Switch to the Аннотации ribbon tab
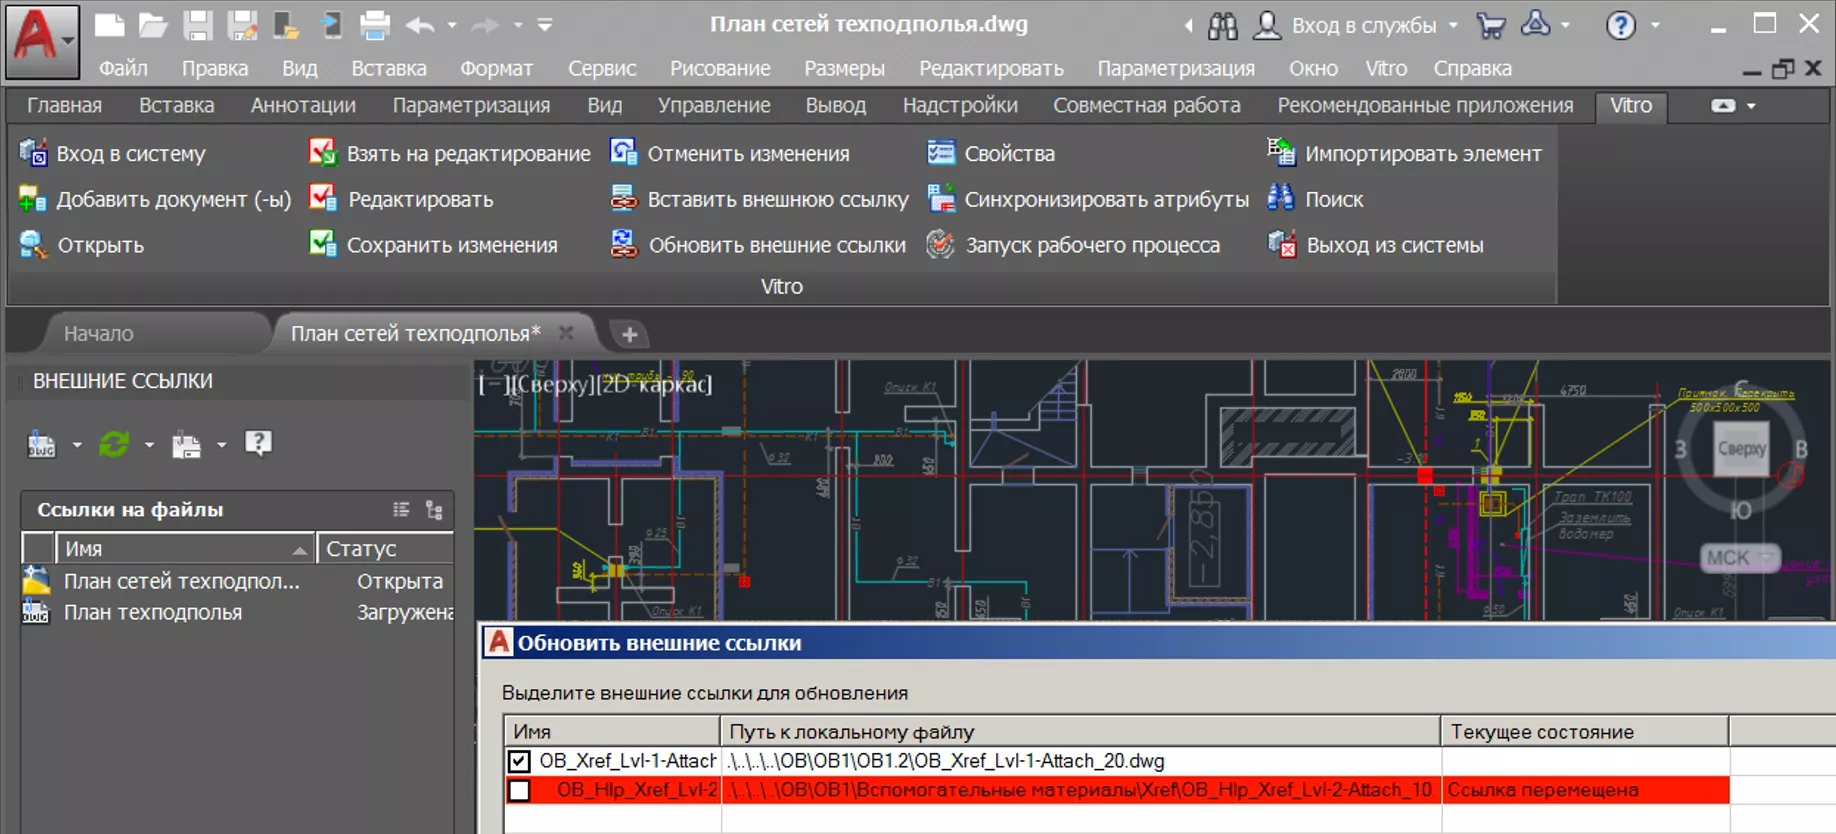 click(x=303, y=105)
